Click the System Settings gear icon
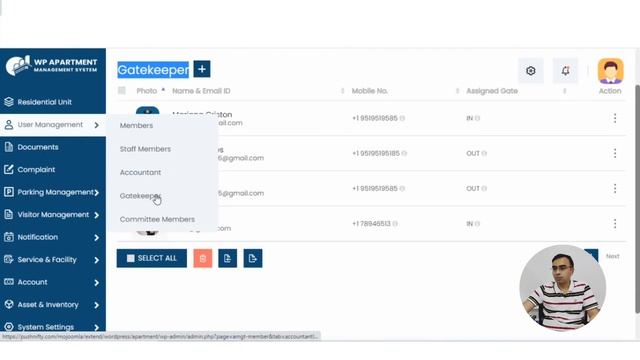The height and width of the screenshot is (360, 640). point(9,327)
